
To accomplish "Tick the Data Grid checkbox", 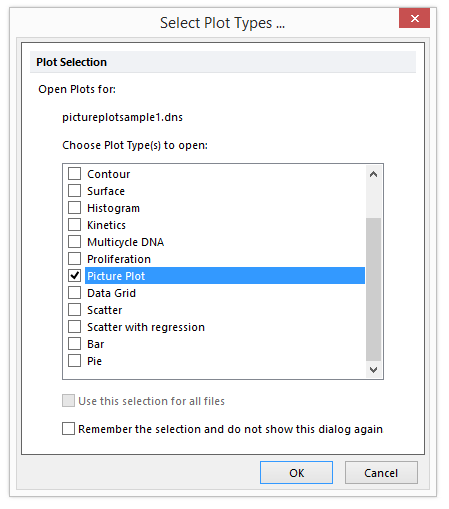I will click(x=74, y=293).
